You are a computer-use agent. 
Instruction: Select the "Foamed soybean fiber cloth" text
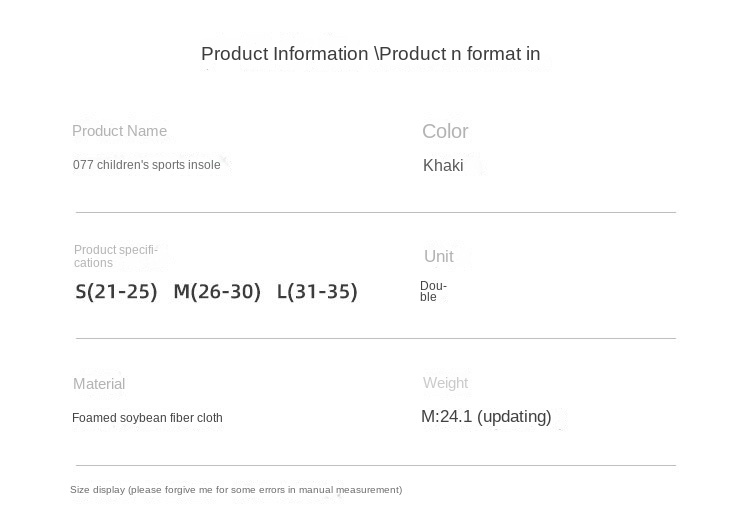(147, 418)
